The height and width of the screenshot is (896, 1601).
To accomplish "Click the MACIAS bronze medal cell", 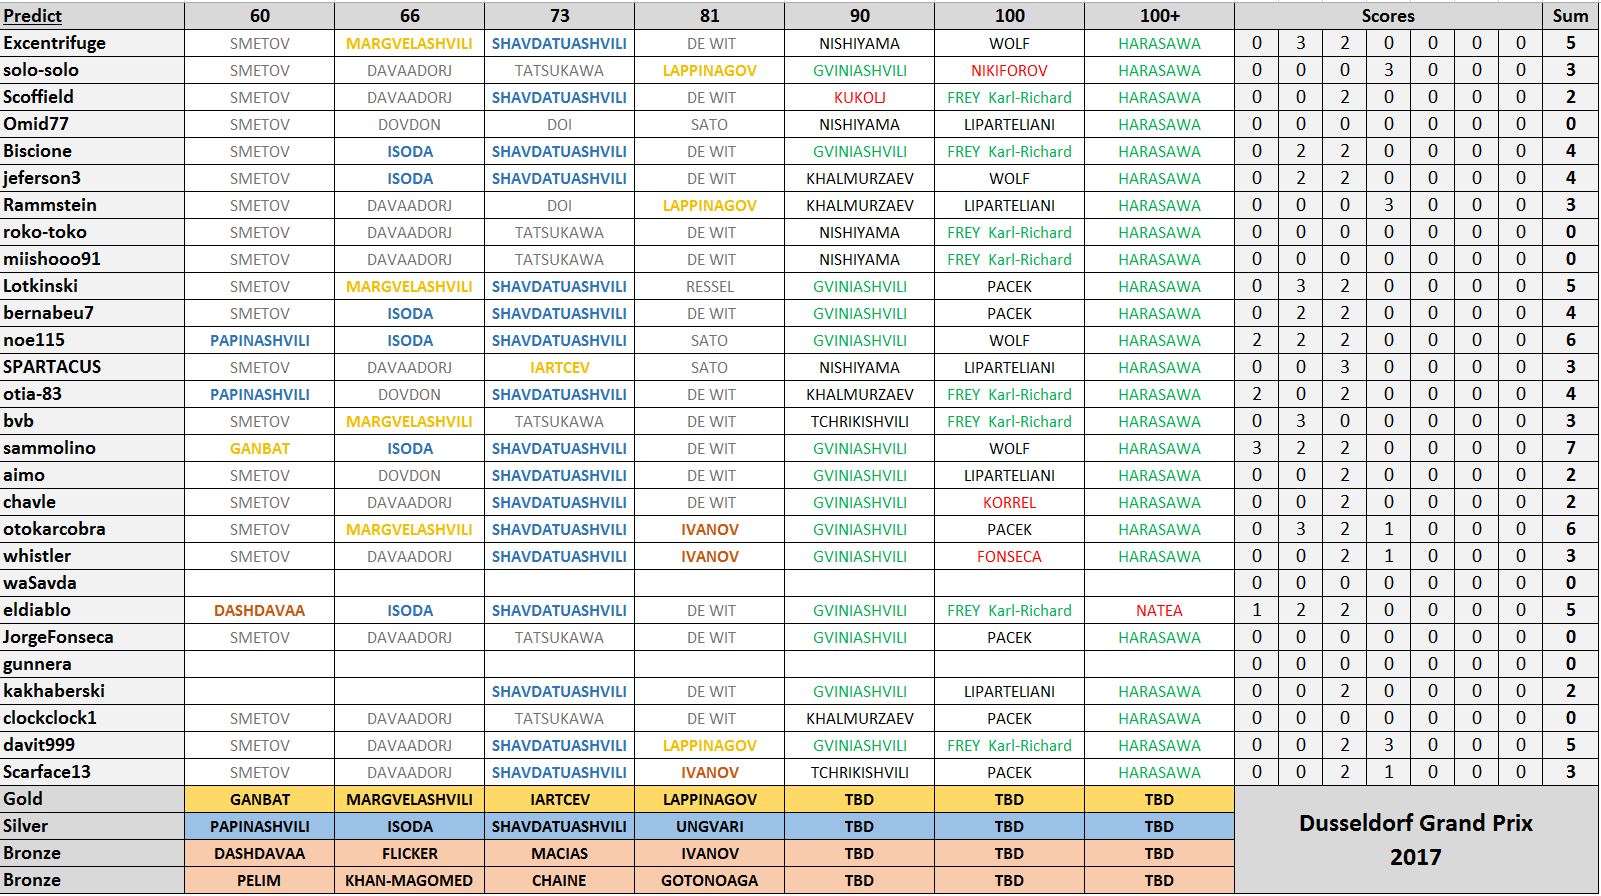I will point(560,853).
